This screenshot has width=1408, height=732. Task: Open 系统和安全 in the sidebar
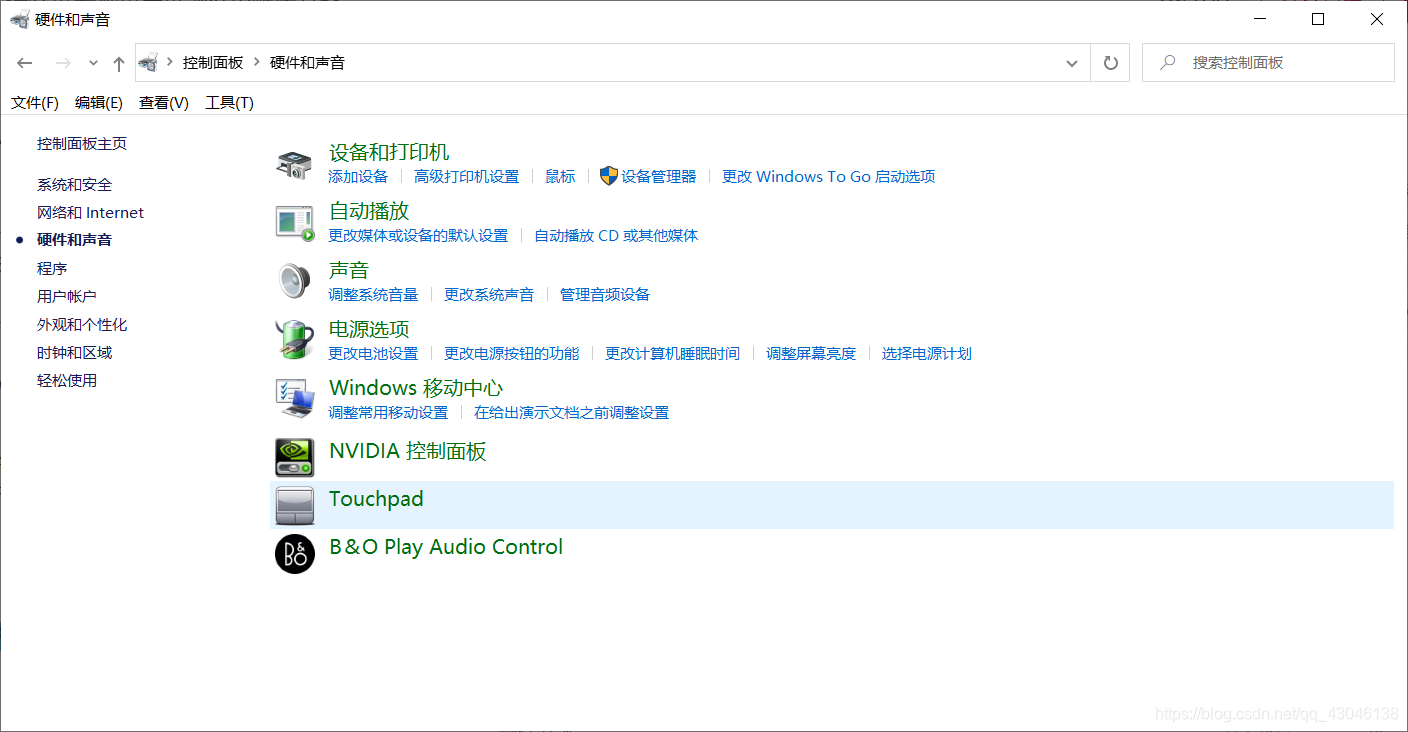(75, 184)
